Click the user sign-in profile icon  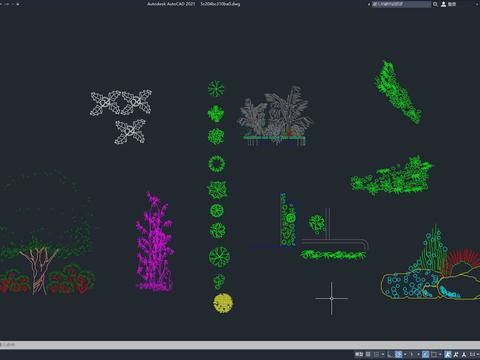(444, 4)
